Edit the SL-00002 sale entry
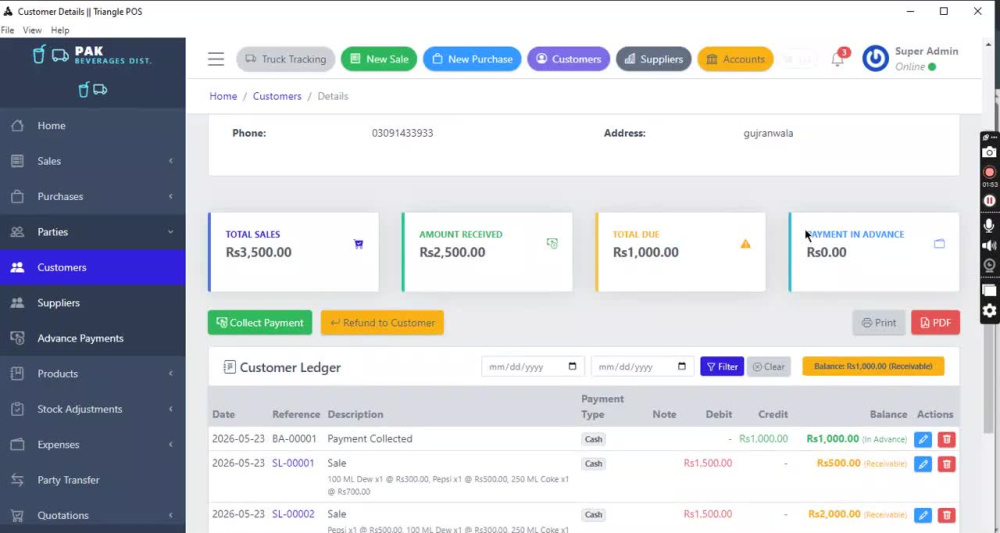Image resolution: width=1000 pixels, height=533 pixels. coord(923,515)
